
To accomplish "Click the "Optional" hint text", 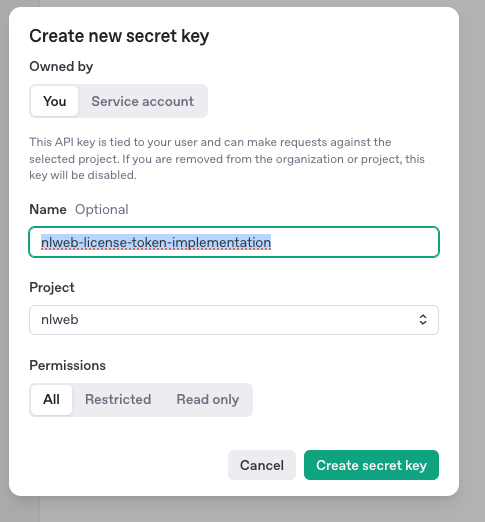I will [102, 209].
